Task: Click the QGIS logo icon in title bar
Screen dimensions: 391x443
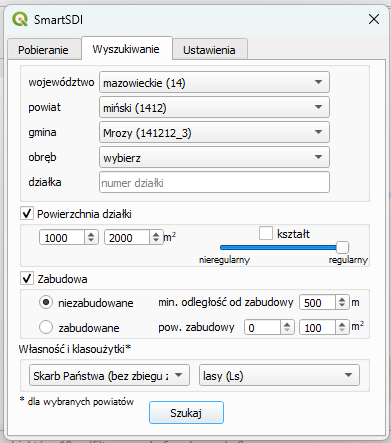Action: point(20,19)
